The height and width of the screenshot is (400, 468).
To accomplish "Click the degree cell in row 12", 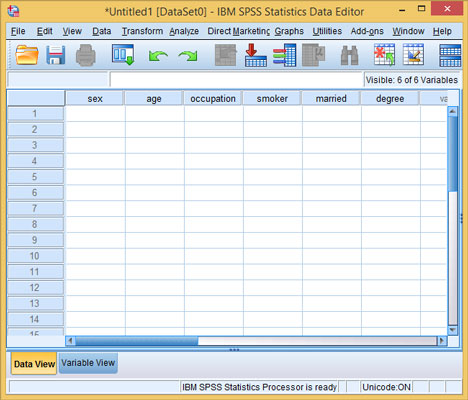I will [391, 288].
